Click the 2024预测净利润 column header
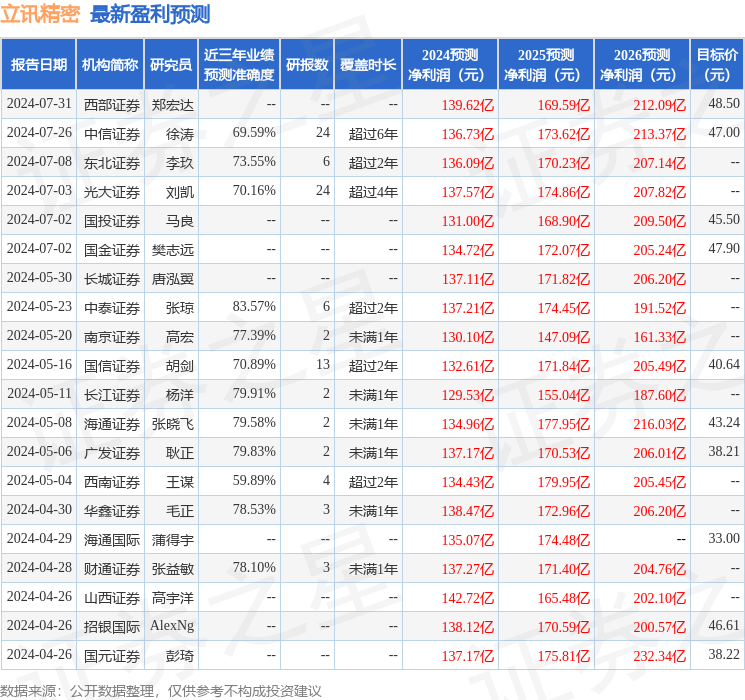 click(x=449, y=64)
